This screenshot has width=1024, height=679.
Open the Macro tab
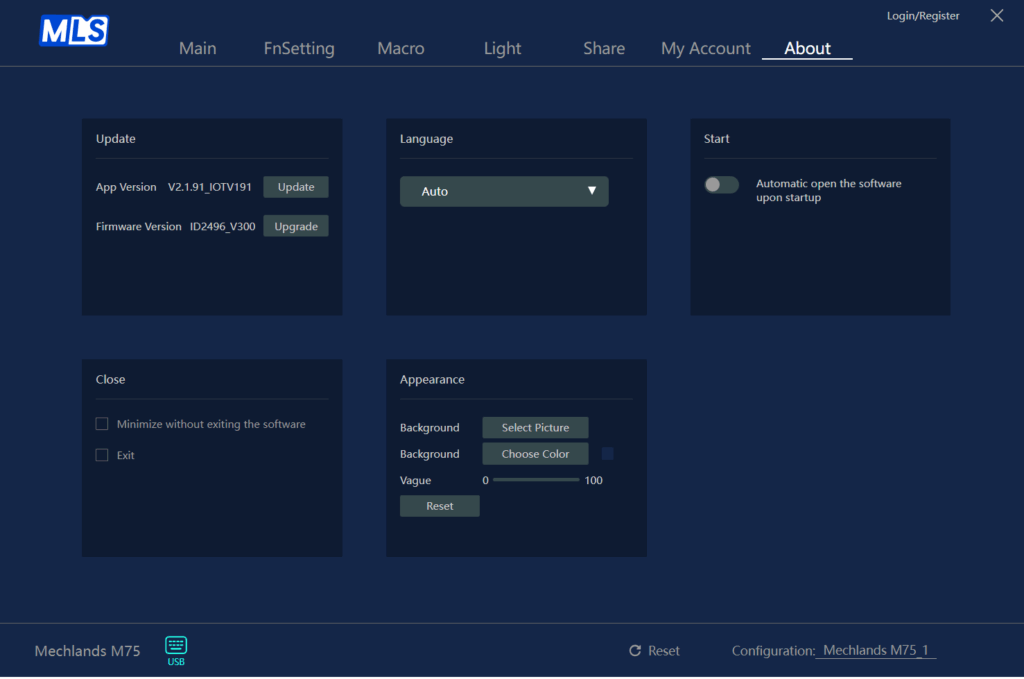pos(401,48)
